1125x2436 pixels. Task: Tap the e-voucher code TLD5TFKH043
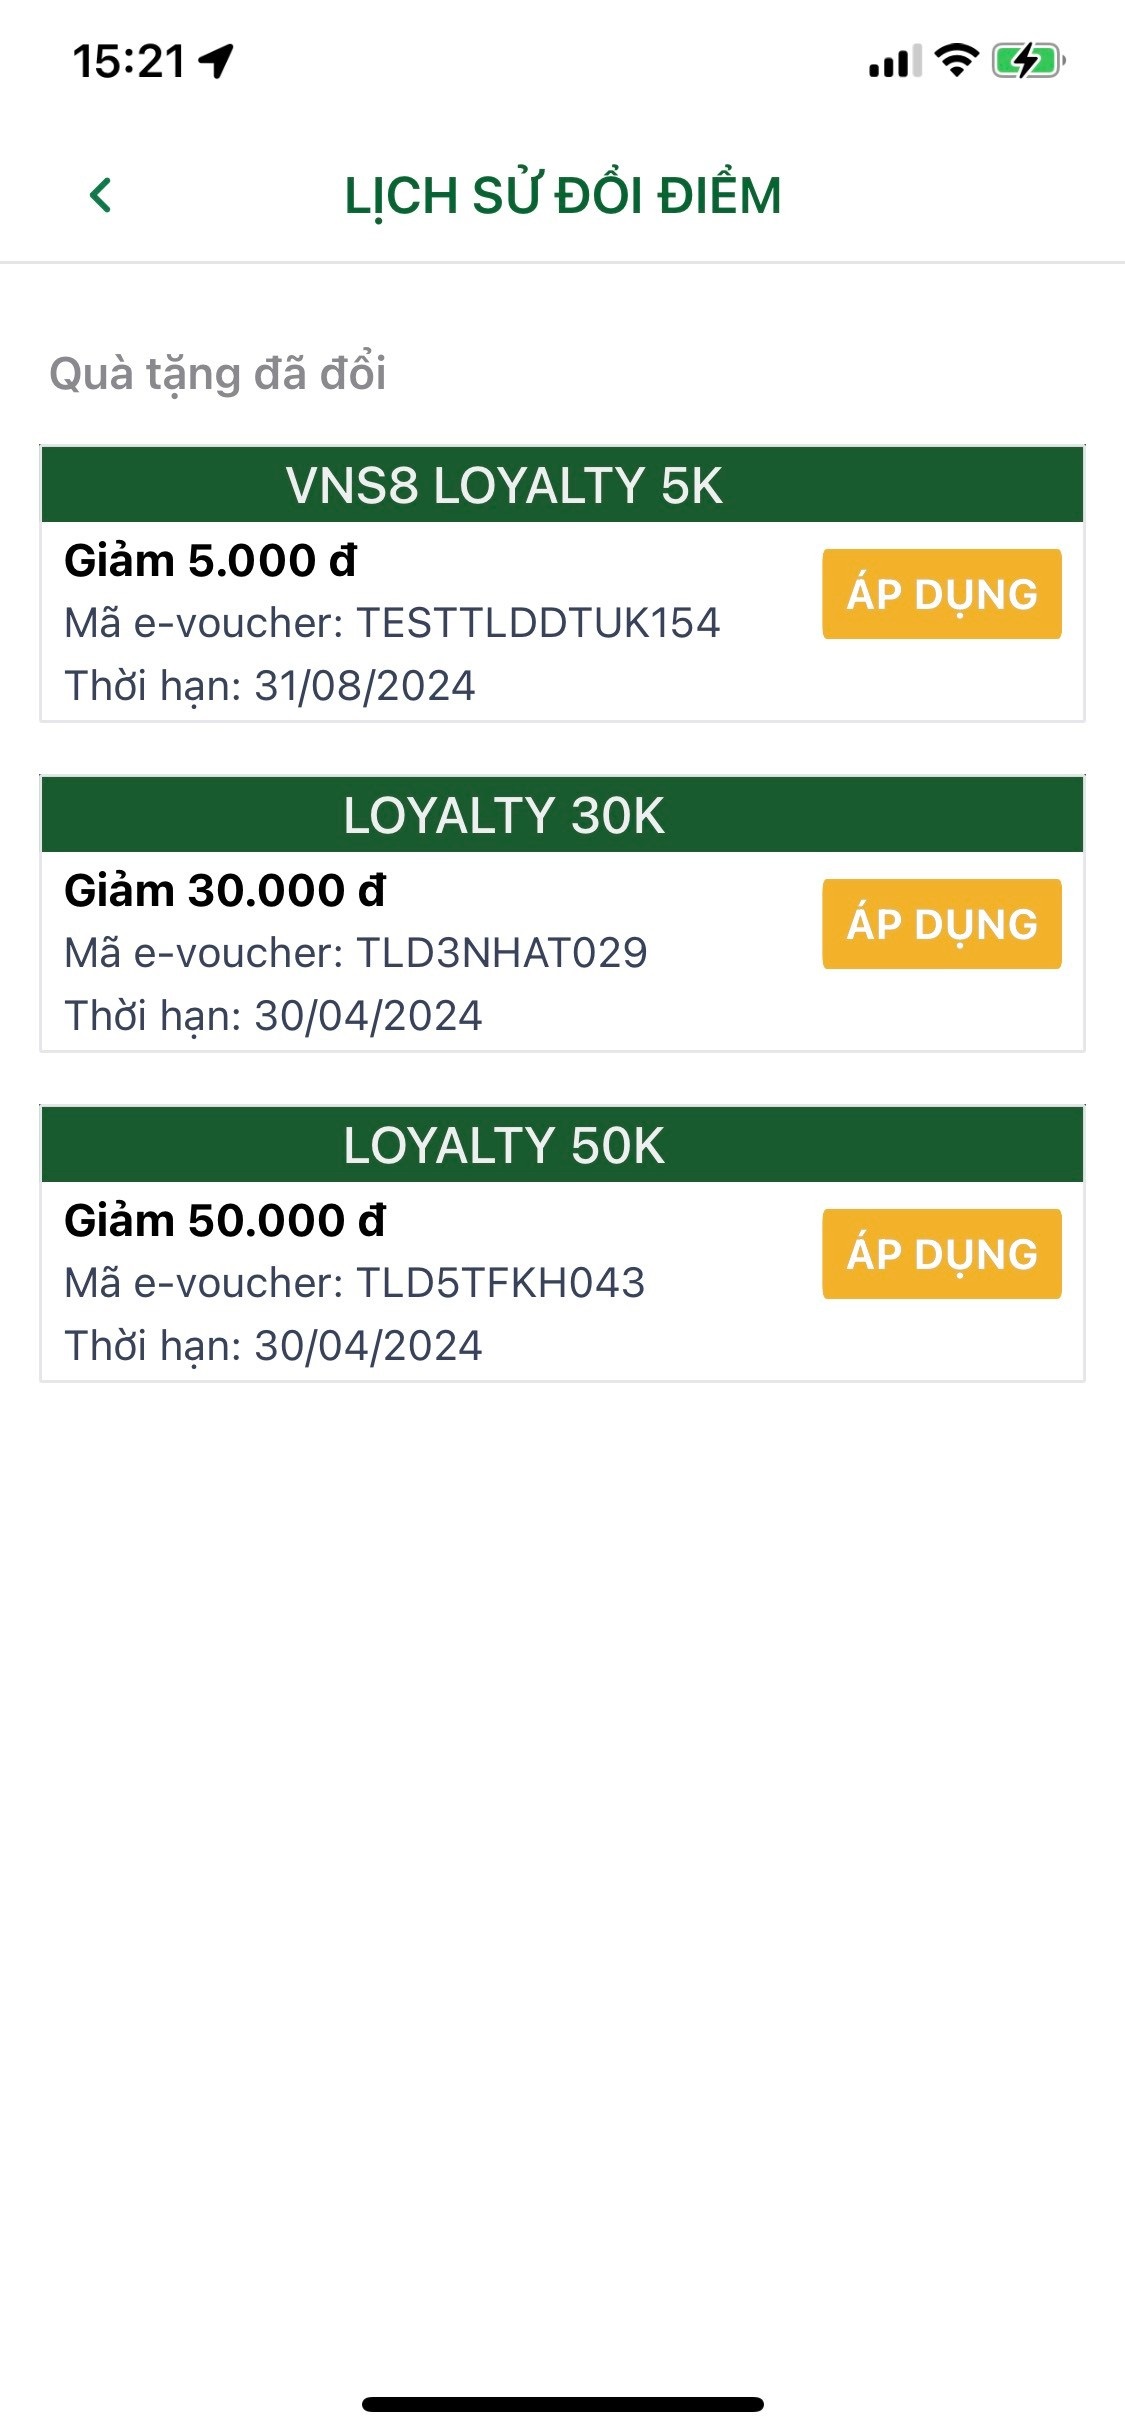pyautogui.click(x=501, y=1283)
